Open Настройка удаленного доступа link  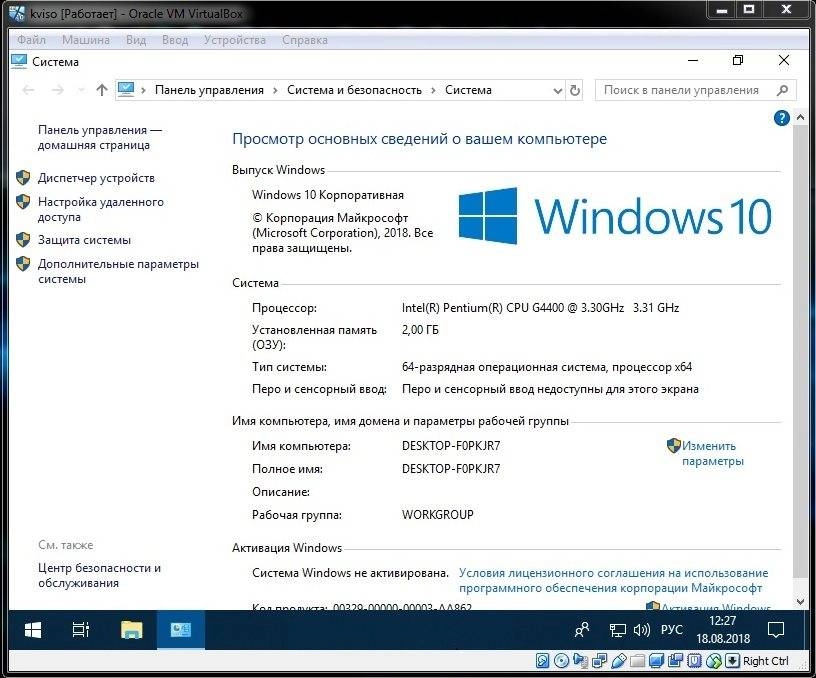coord(101,209)
